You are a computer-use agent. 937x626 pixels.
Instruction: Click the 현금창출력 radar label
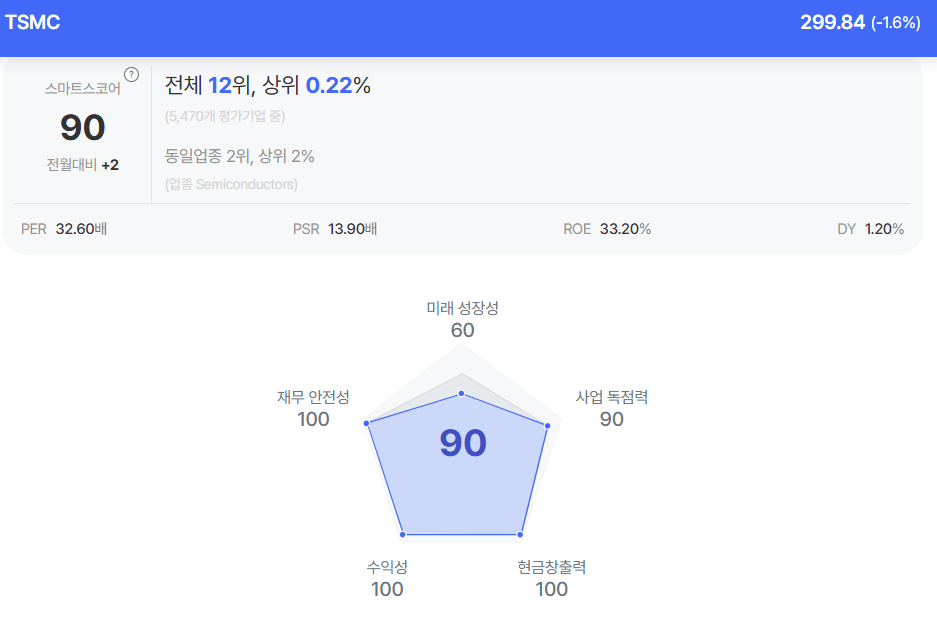[552, 567]
